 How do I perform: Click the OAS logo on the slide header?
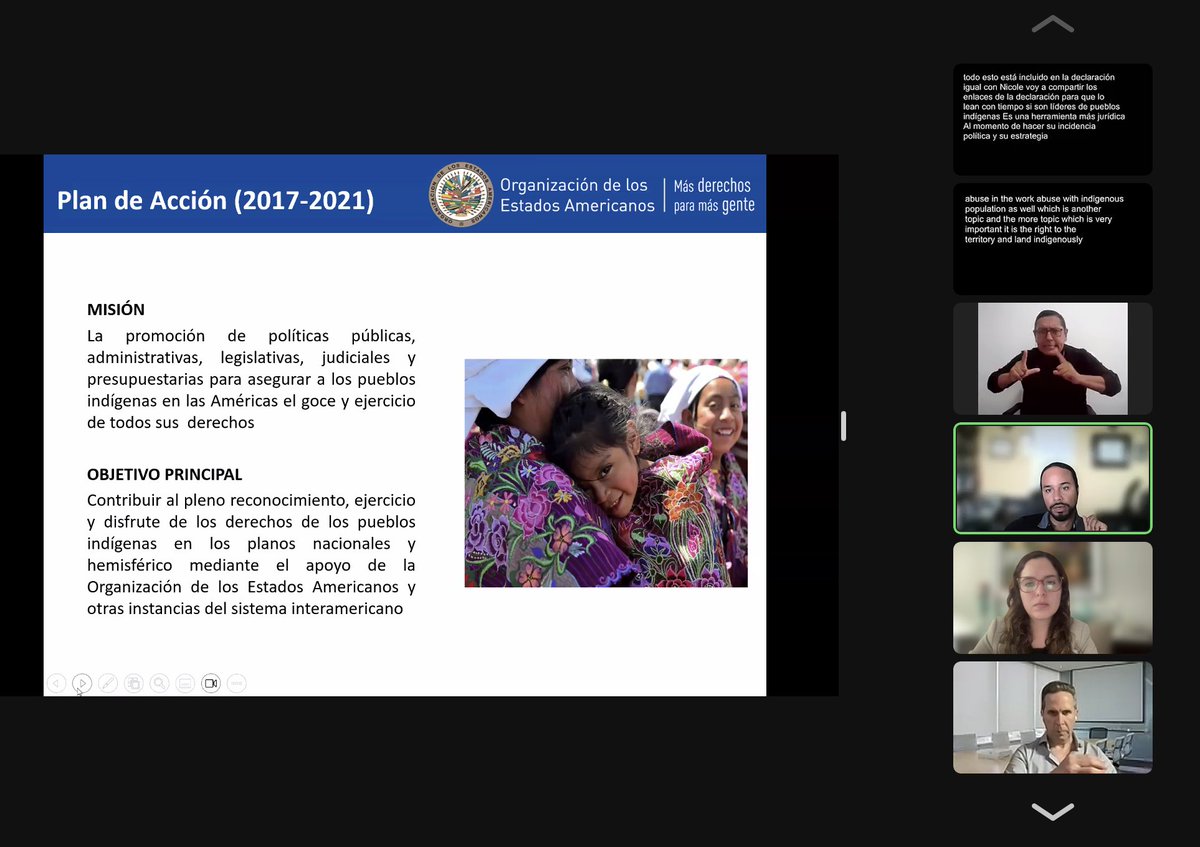click(460, 194)
